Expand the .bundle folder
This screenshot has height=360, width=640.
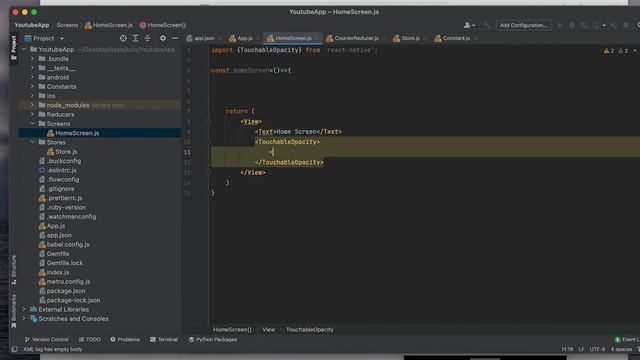tap(32, 59)
